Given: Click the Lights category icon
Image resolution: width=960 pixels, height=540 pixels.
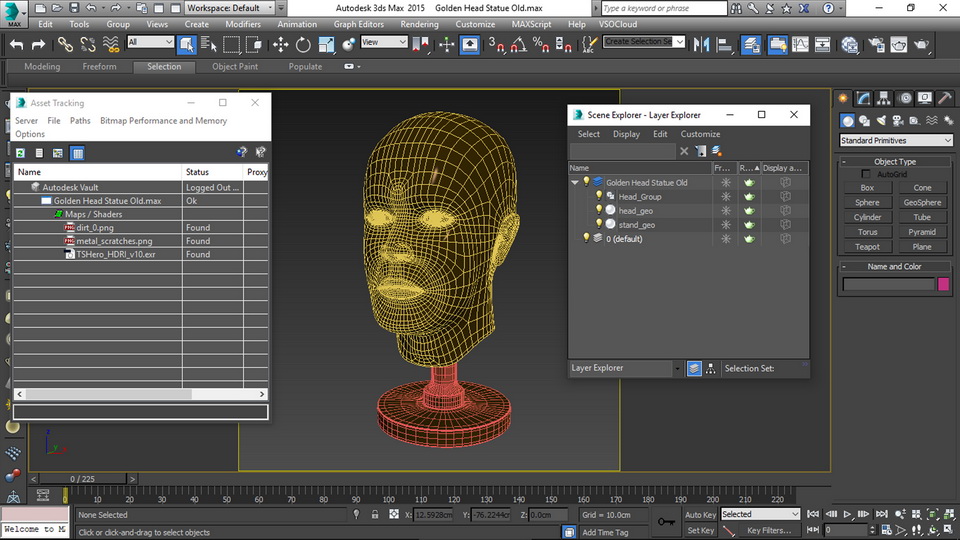Looking at the screenshot, I should pyautogui.click(x=883, y=120).
